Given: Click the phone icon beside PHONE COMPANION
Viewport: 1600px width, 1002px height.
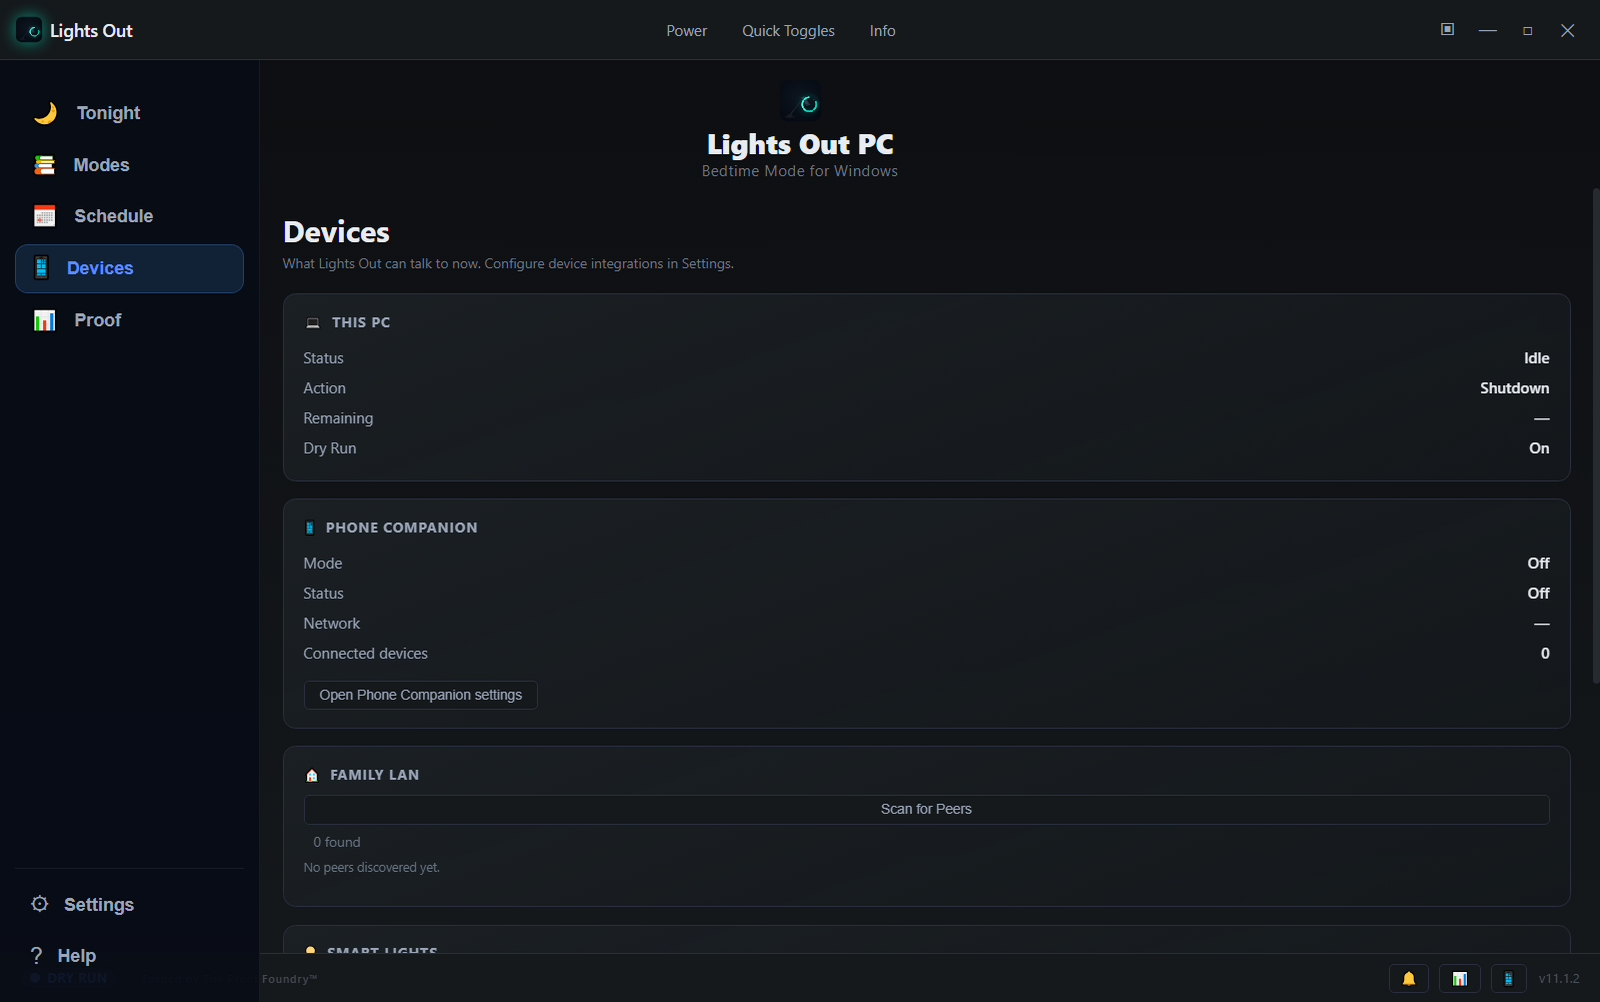Looking at the screenshot, I should [x=310, y=528].
